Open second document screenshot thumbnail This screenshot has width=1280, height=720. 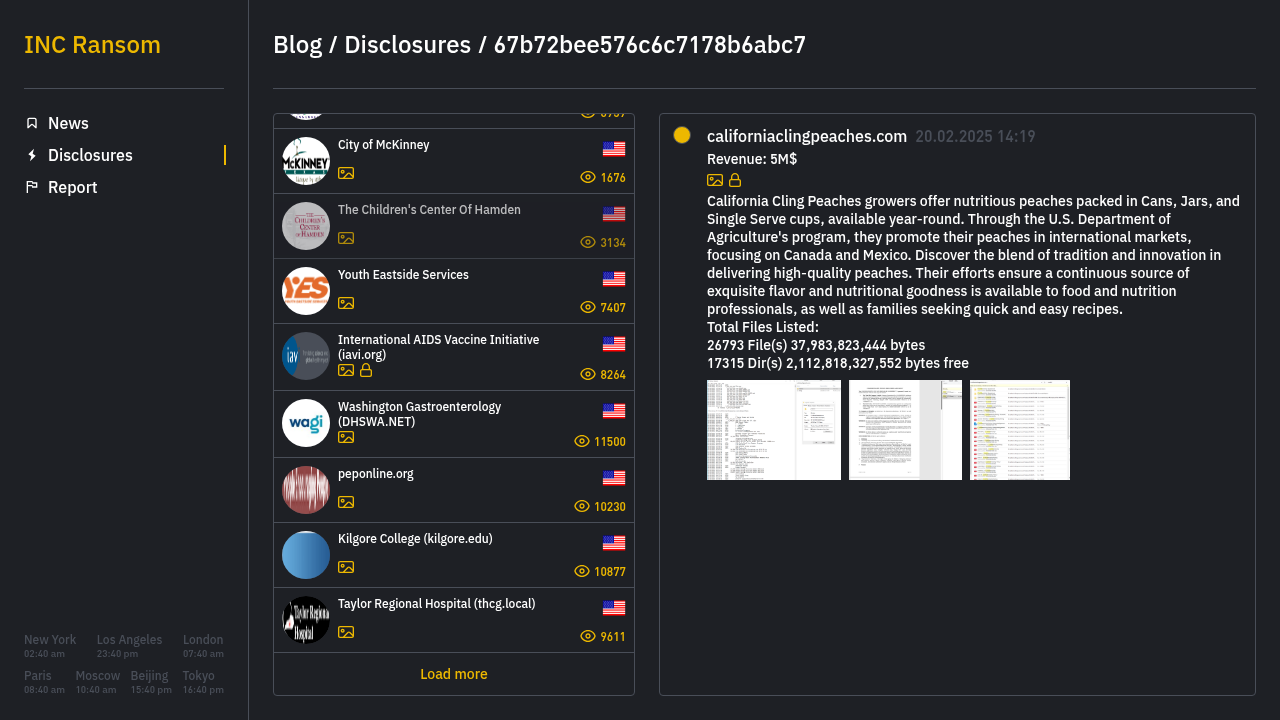coord(905,430)
